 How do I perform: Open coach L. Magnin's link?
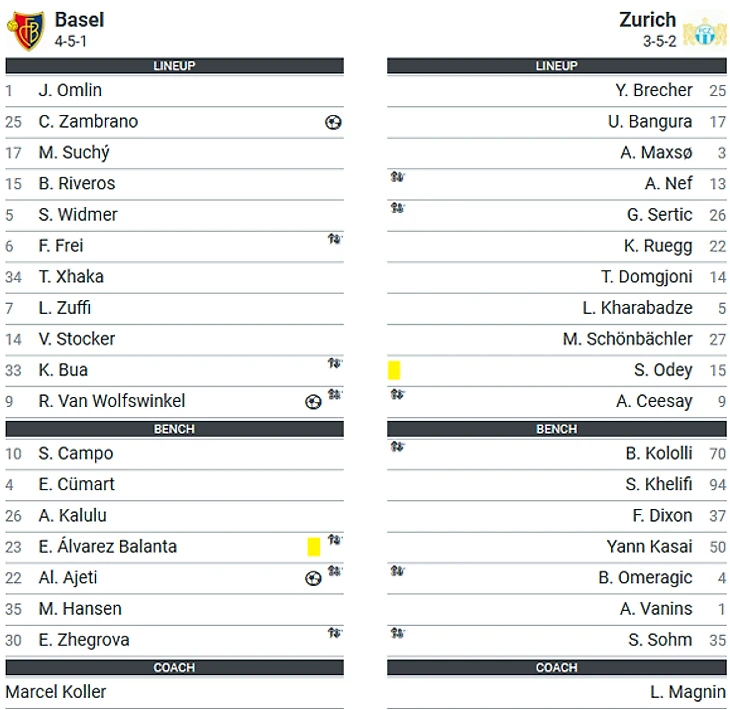coord(687,691)
